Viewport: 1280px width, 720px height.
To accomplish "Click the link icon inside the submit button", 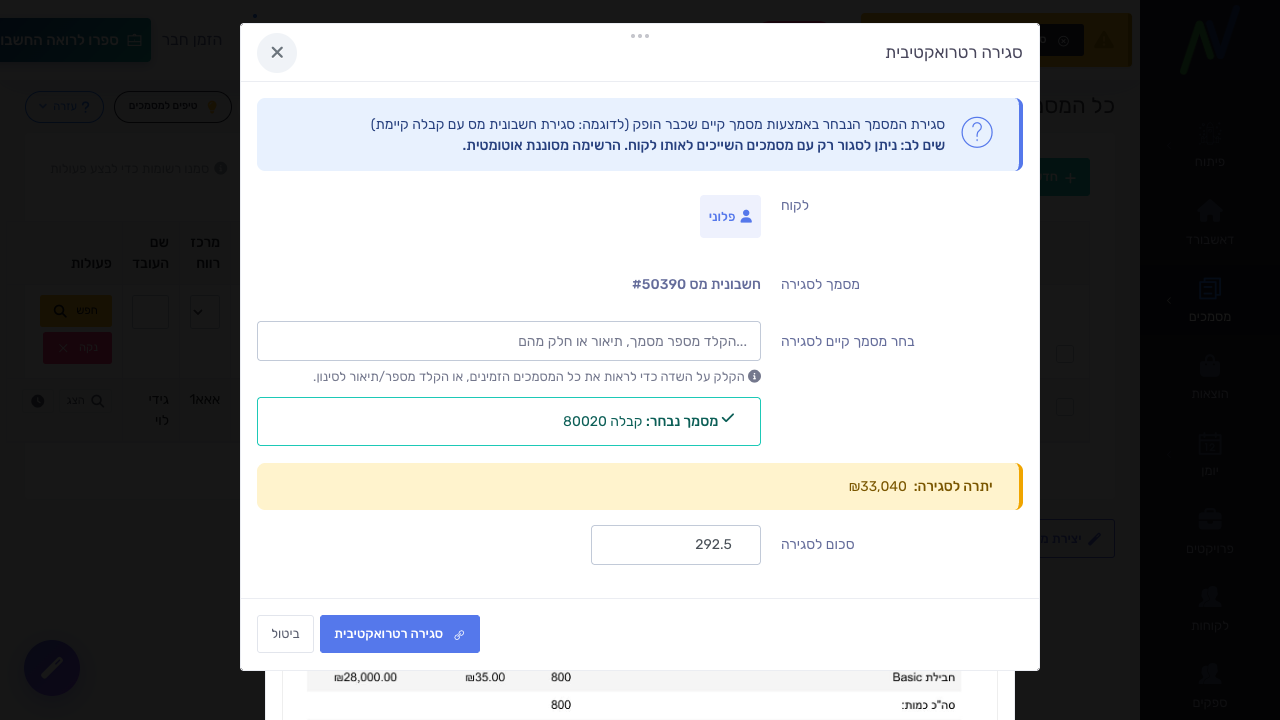I will click(459, 635).
